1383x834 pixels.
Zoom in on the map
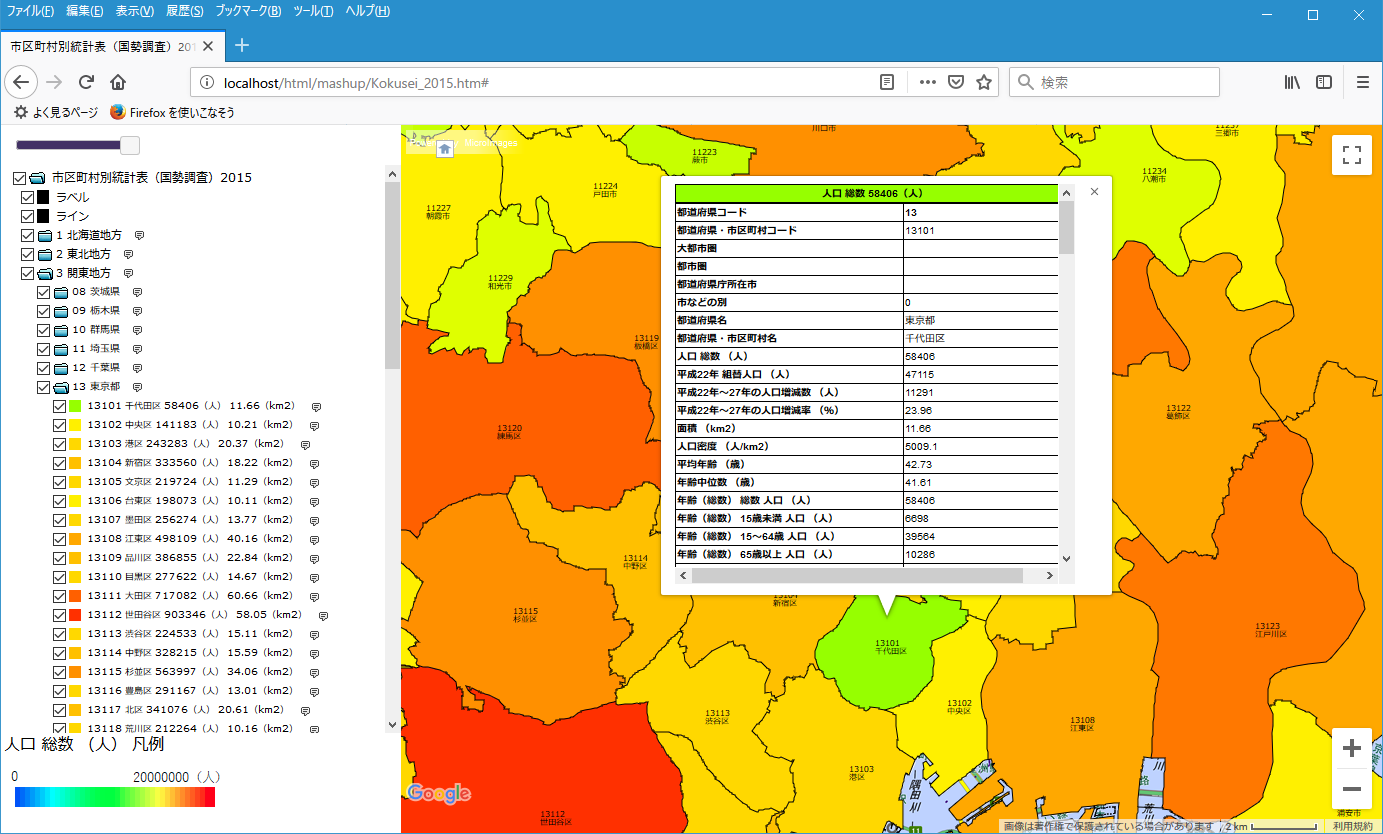coord(1352,748)
